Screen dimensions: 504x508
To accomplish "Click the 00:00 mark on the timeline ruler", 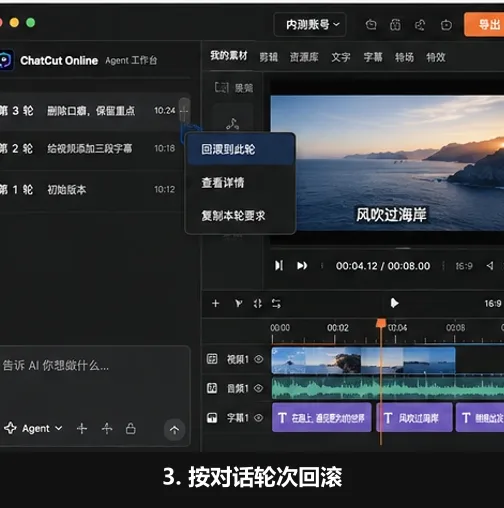I will coord(280,328).
